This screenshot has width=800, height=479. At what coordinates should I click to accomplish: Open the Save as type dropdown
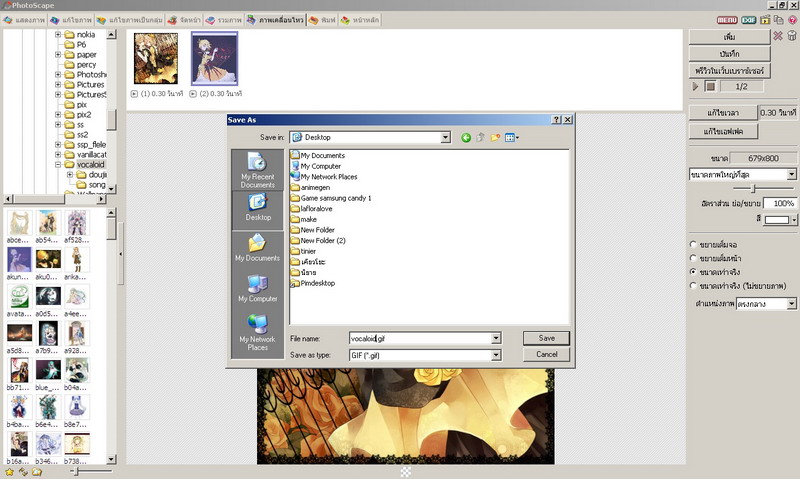click(495, 355)
